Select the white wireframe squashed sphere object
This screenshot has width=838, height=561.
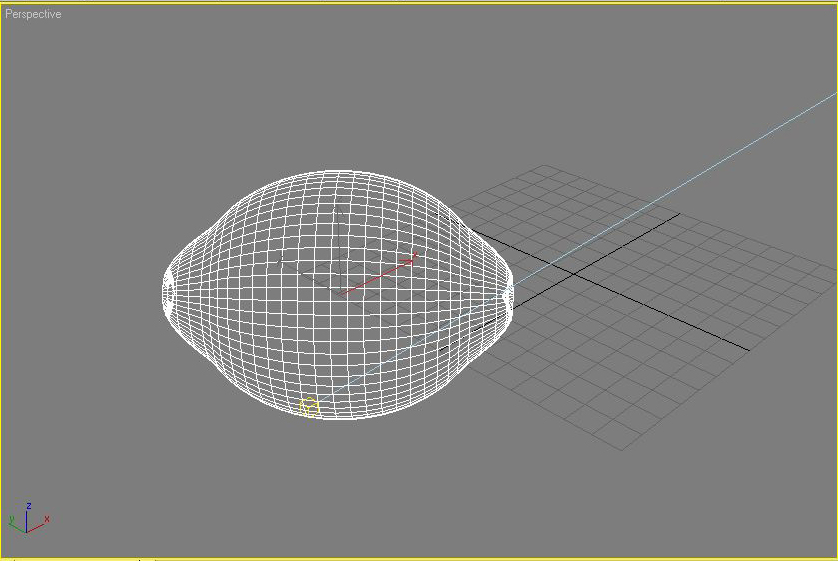pos(338,294)
